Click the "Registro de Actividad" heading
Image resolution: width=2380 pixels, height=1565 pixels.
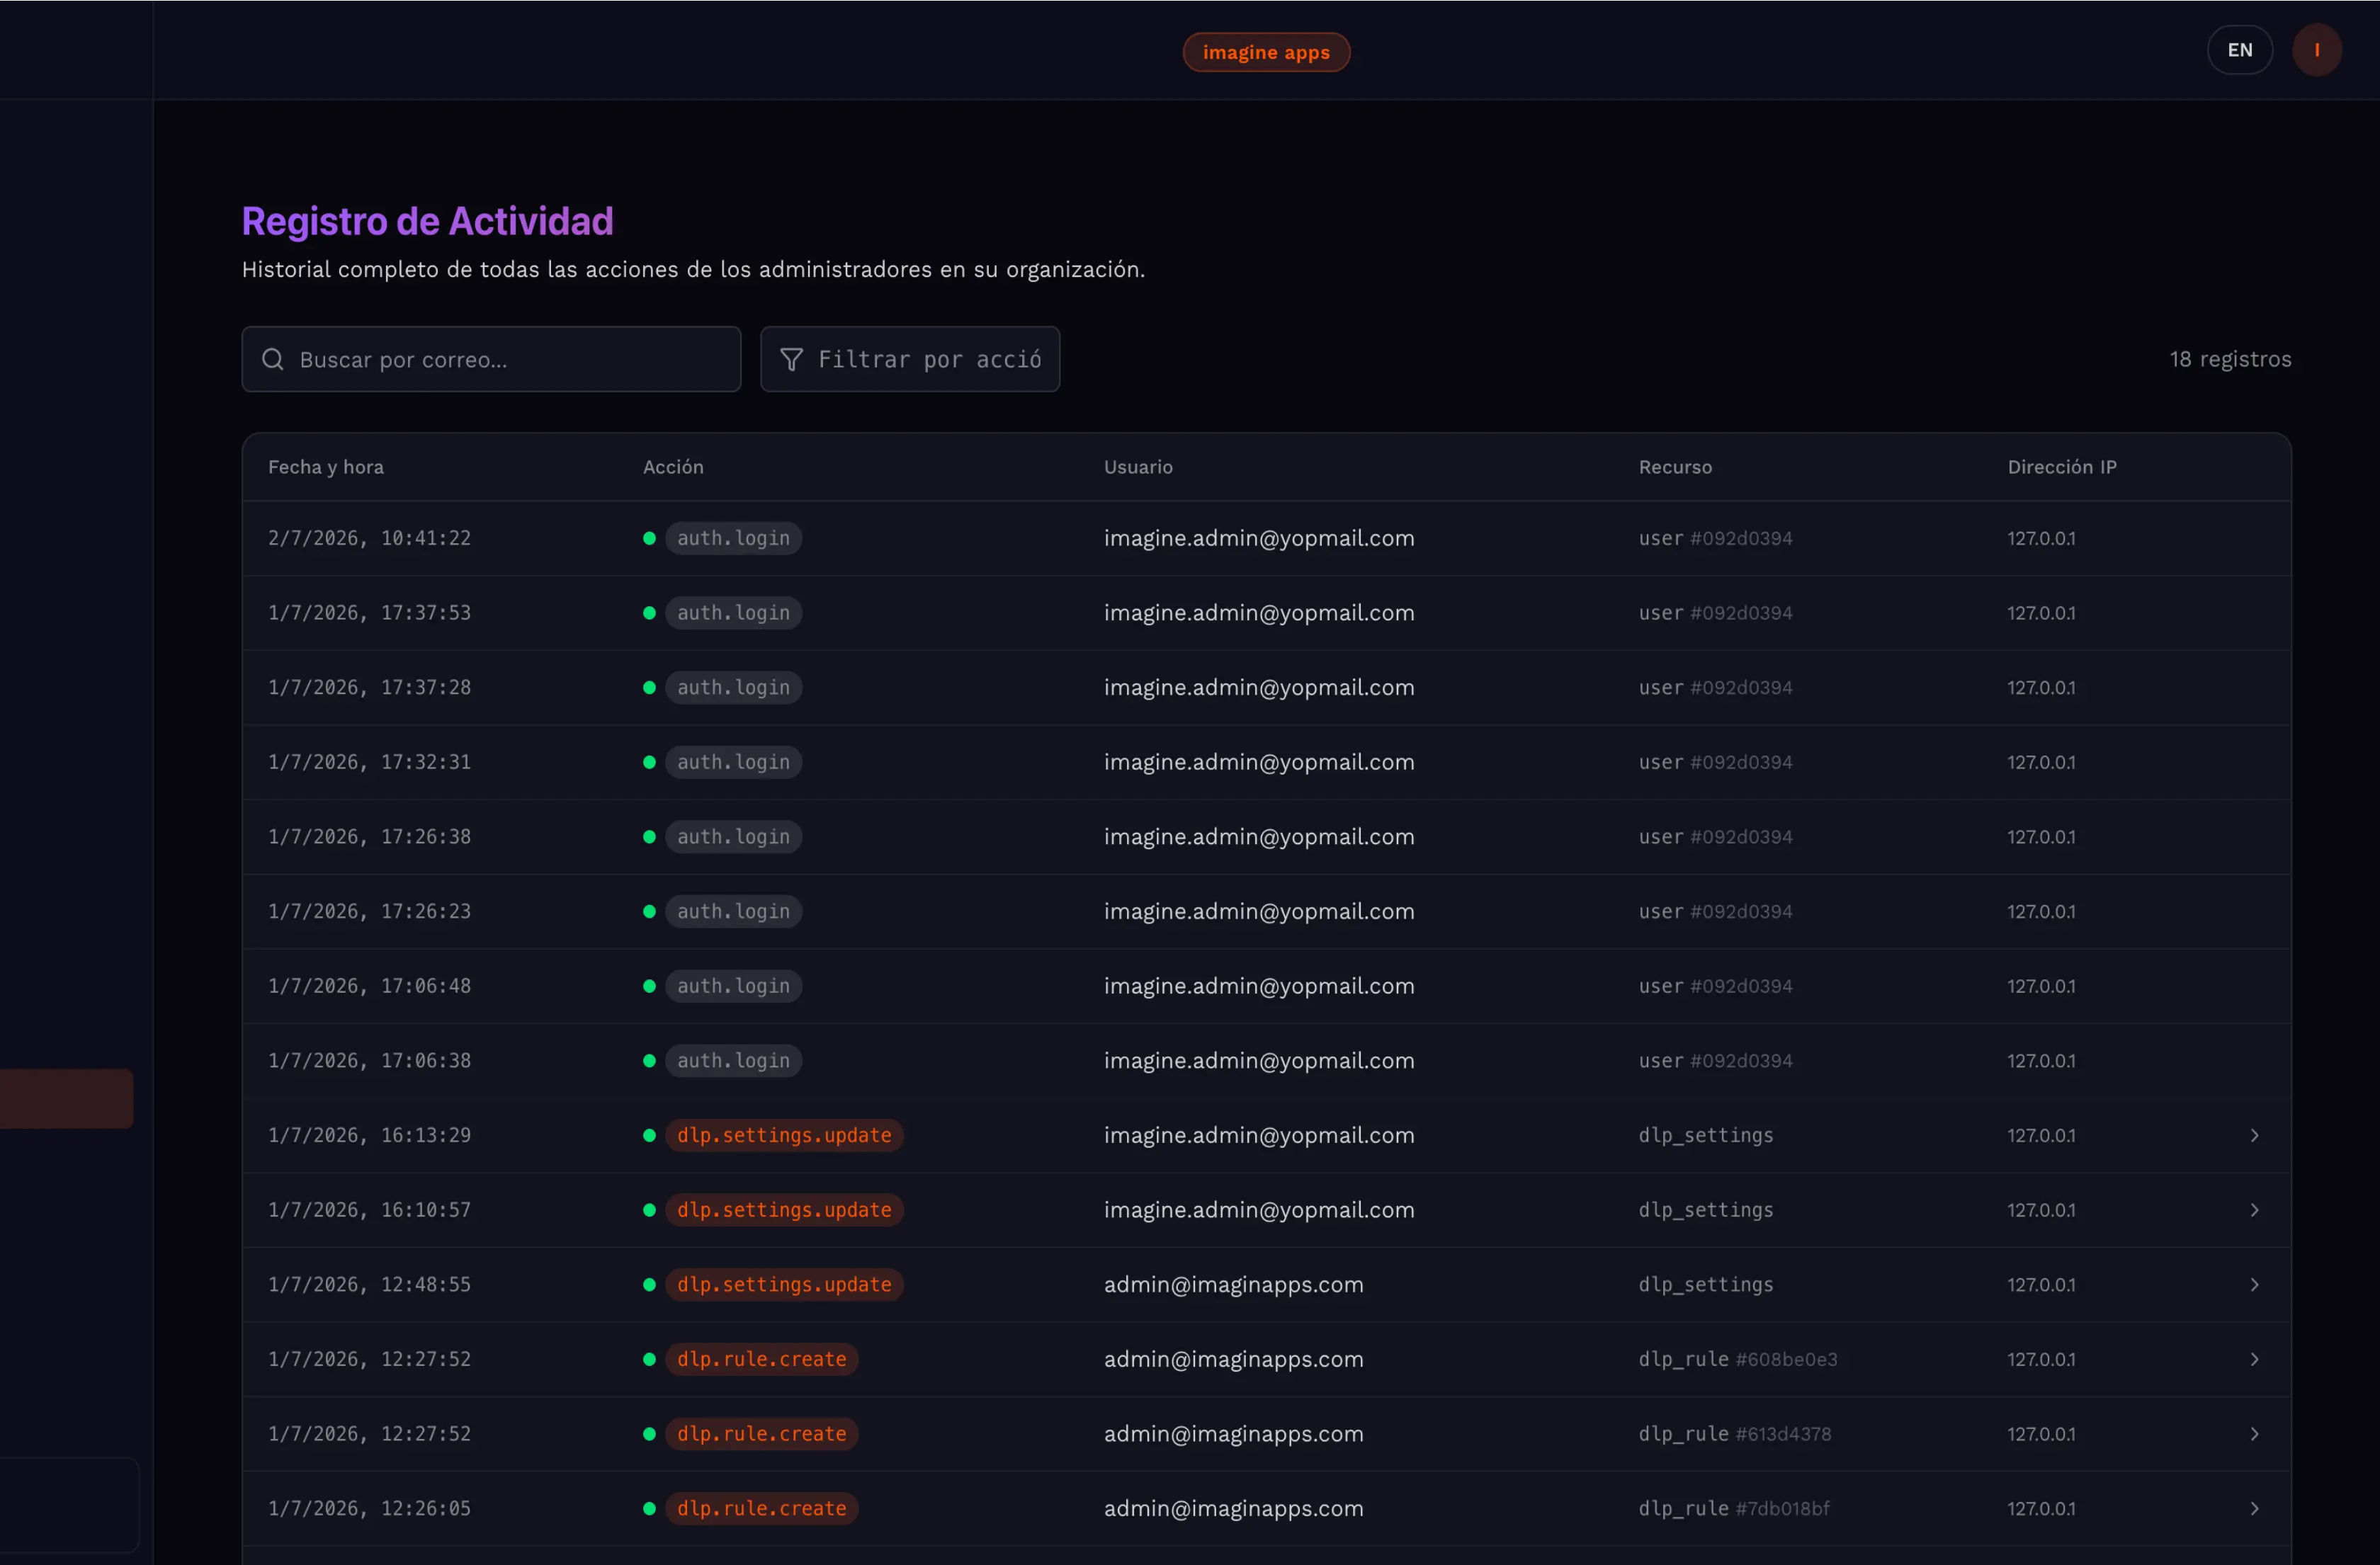(427, 221)
